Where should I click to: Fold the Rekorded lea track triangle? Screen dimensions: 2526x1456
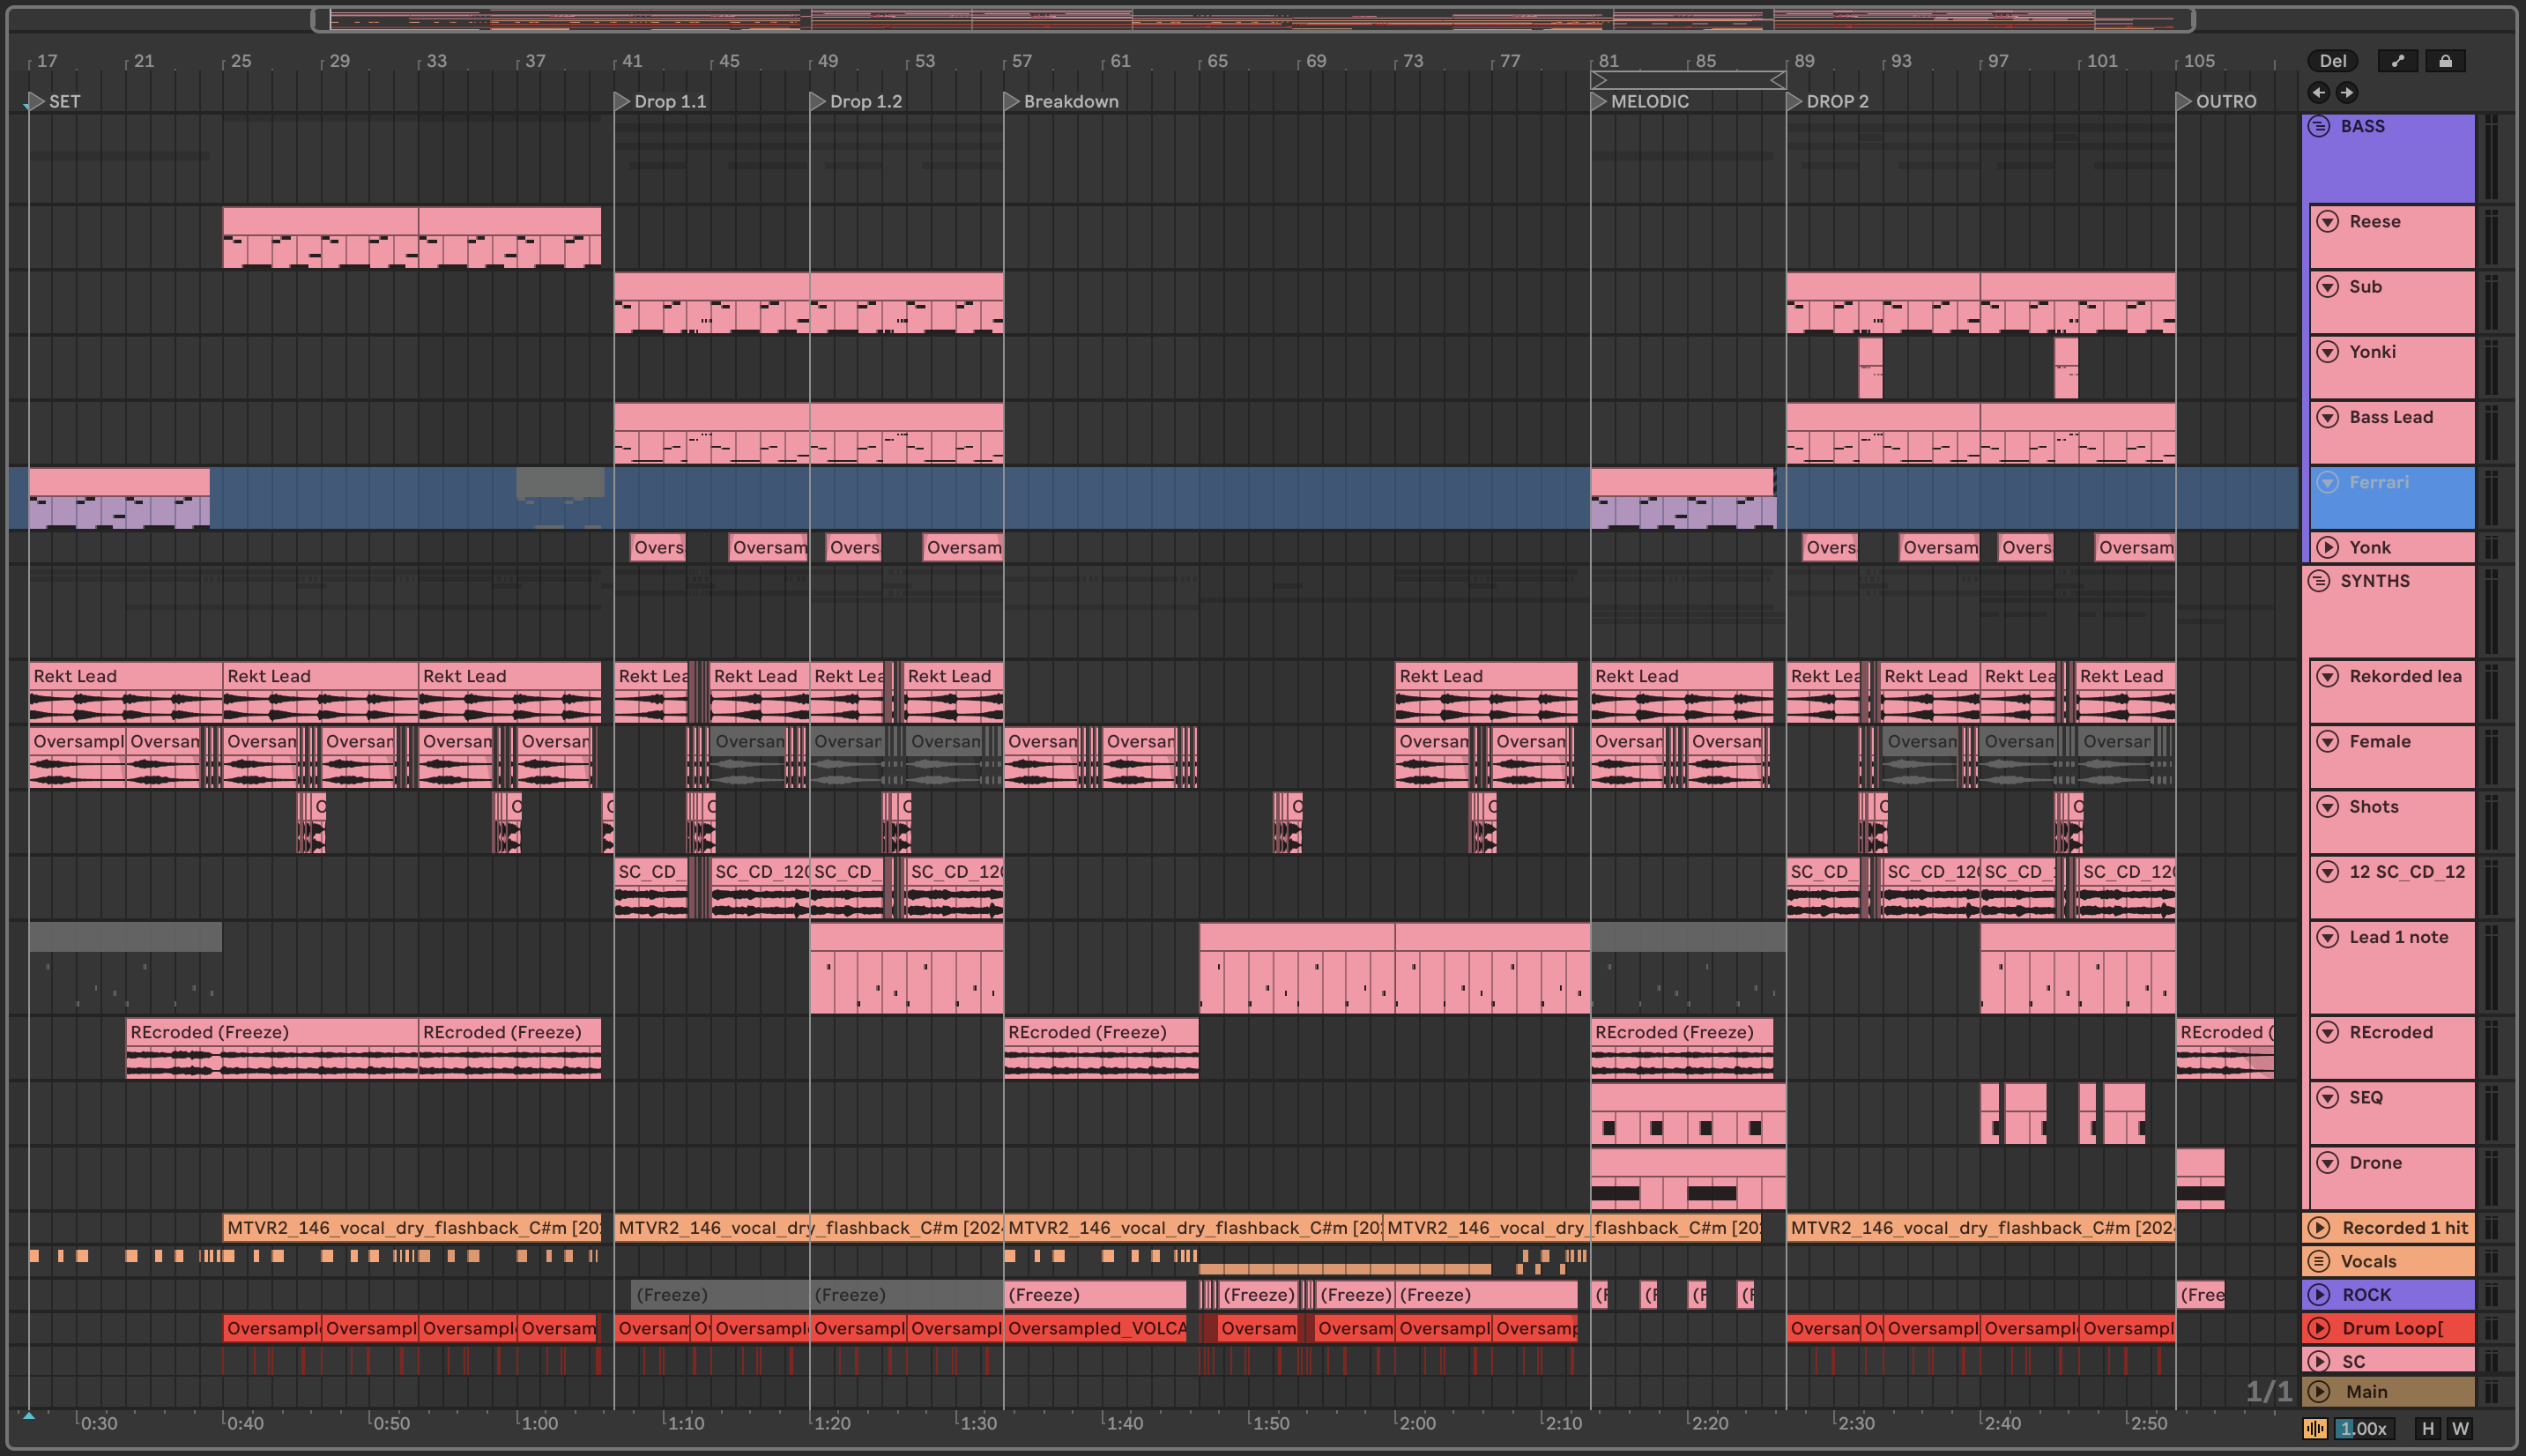(2328, 676)
